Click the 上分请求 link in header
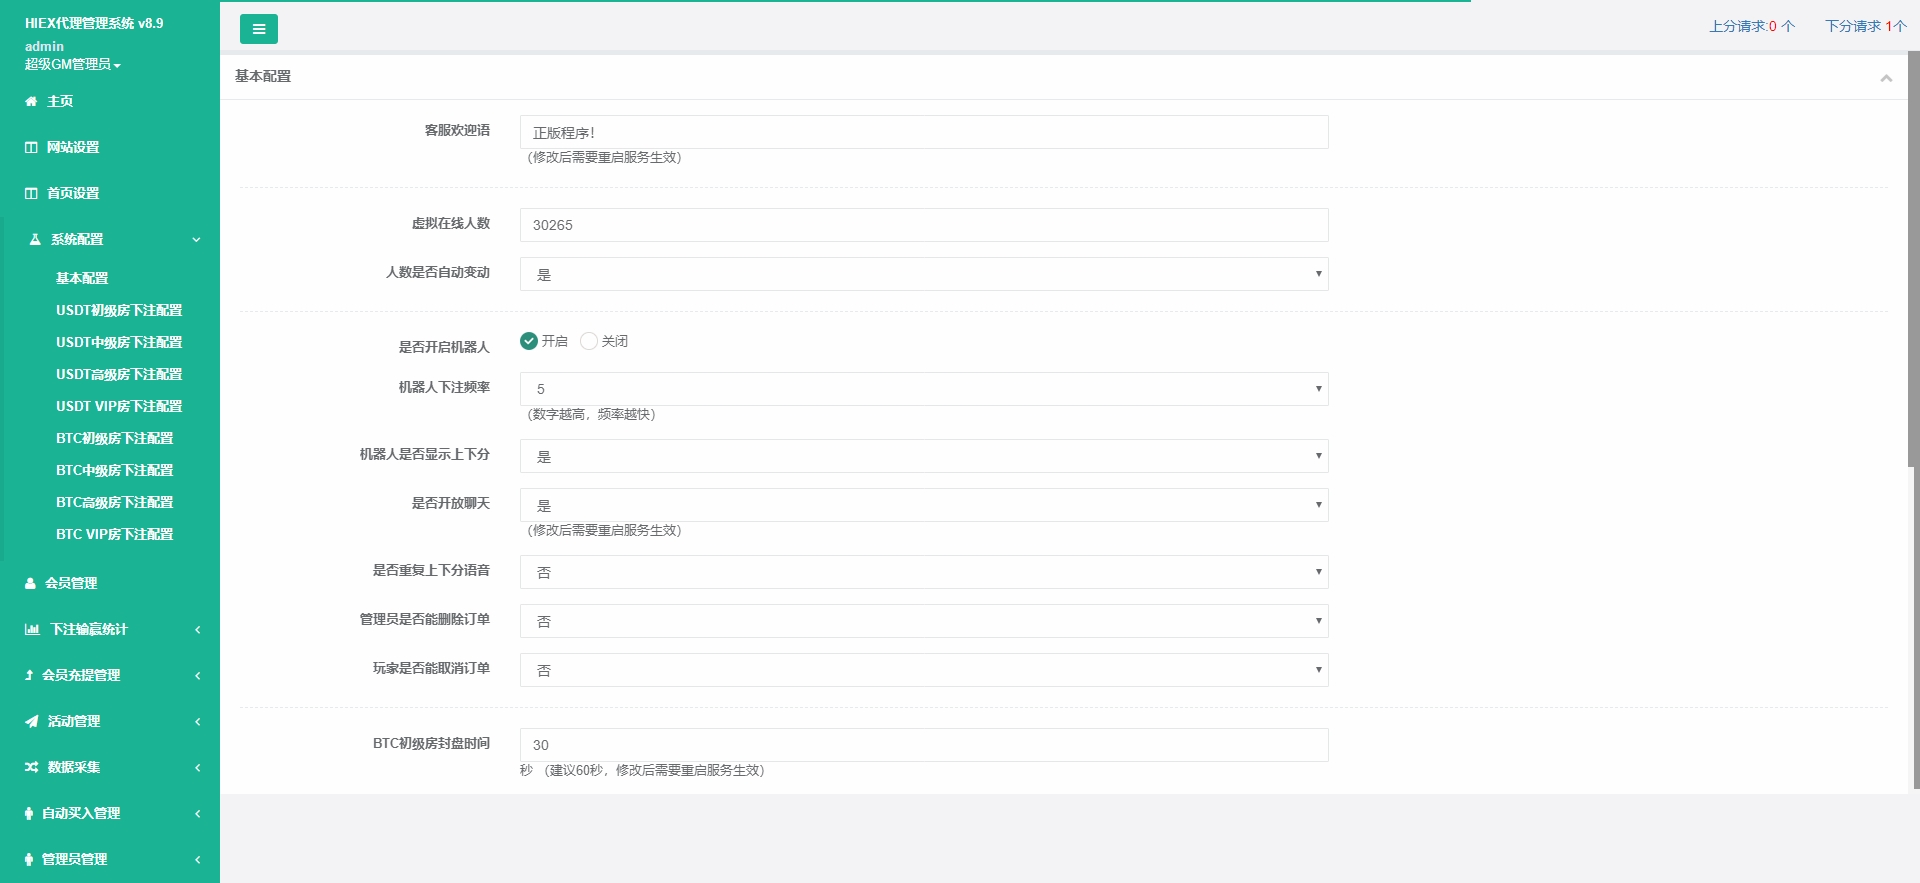Viewport: 1920px width, 883px height. [1751, 26]
